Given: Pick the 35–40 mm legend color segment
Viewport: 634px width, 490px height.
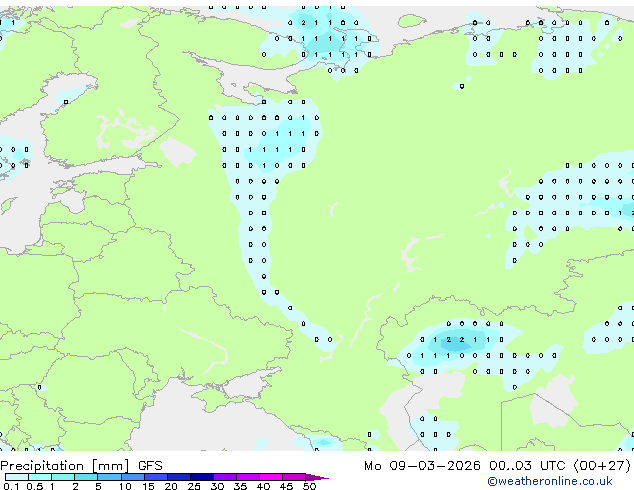Looking at the screenshot, I should [x=248, y=477].
